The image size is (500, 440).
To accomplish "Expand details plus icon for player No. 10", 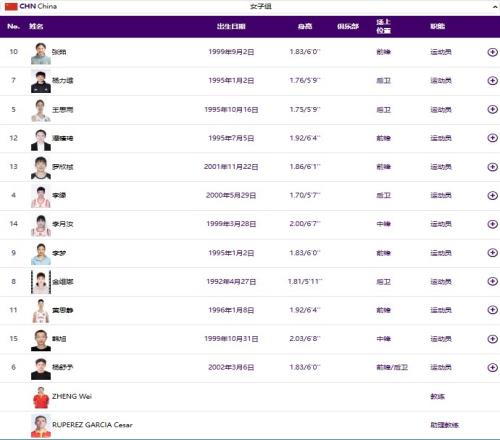I will pyautogui.click(x=492, y=52).
